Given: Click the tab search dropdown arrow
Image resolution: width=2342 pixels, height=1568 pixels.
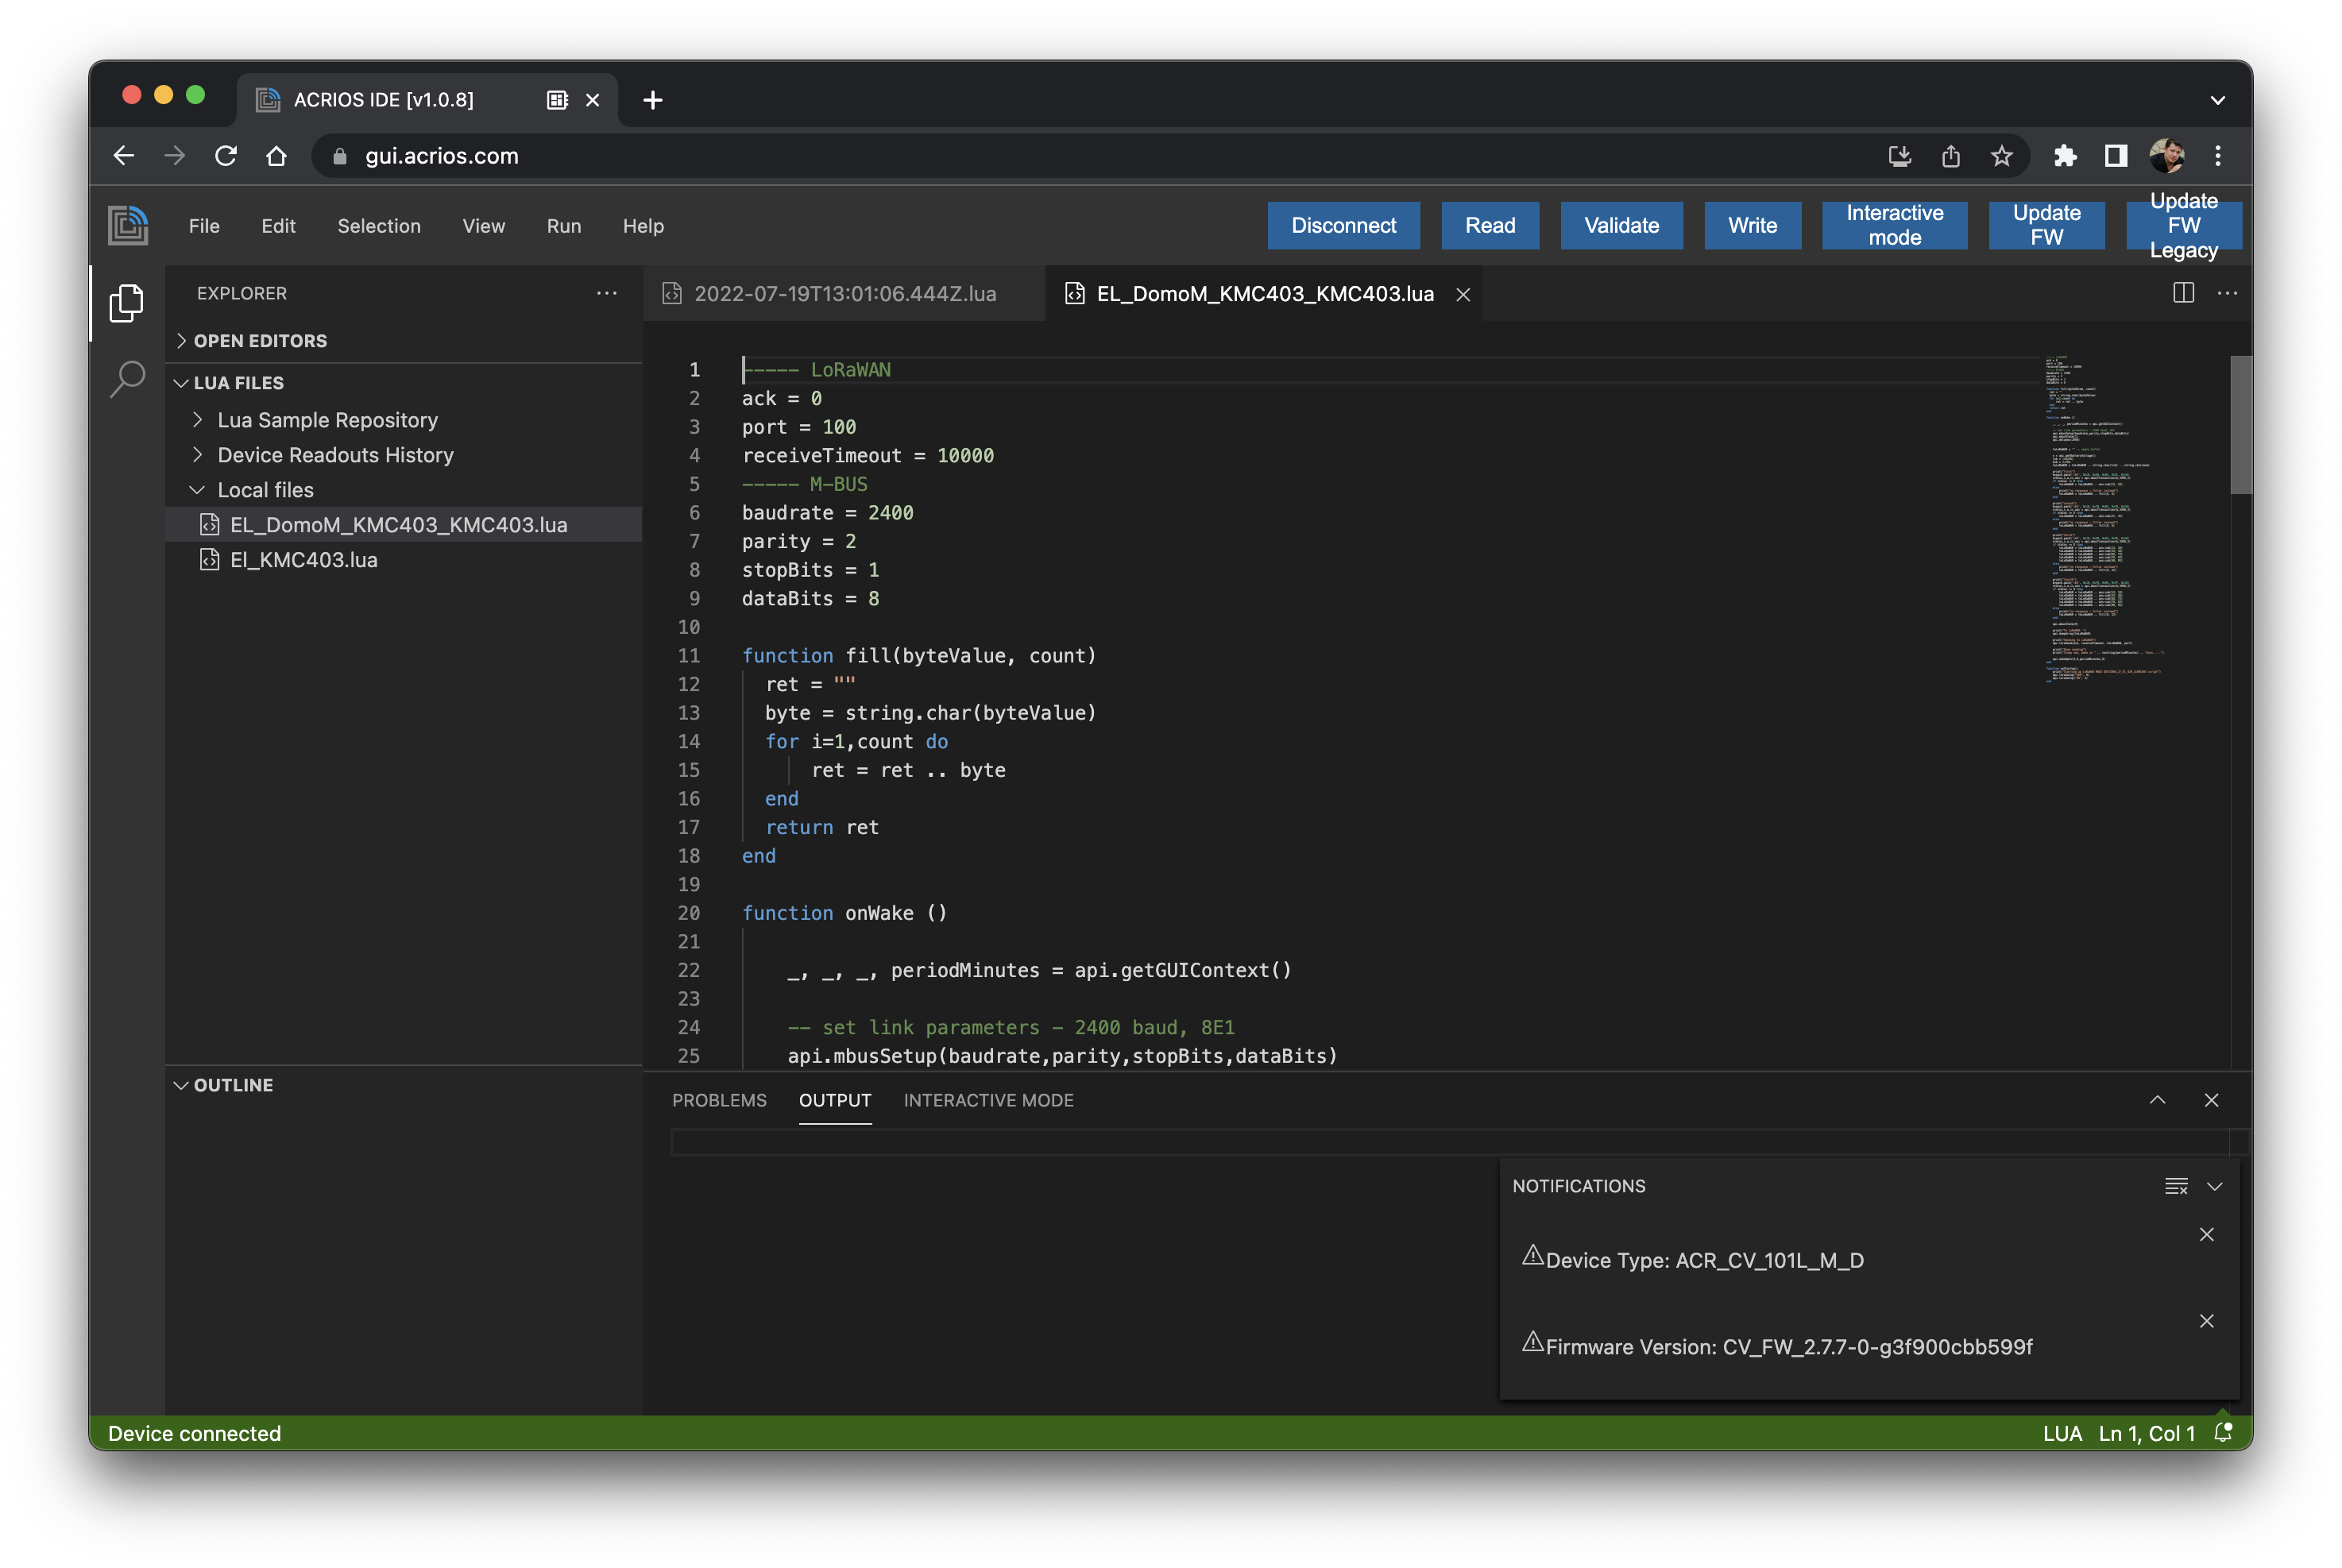Looking at the screenshot, I should [x=2217, y=100].
